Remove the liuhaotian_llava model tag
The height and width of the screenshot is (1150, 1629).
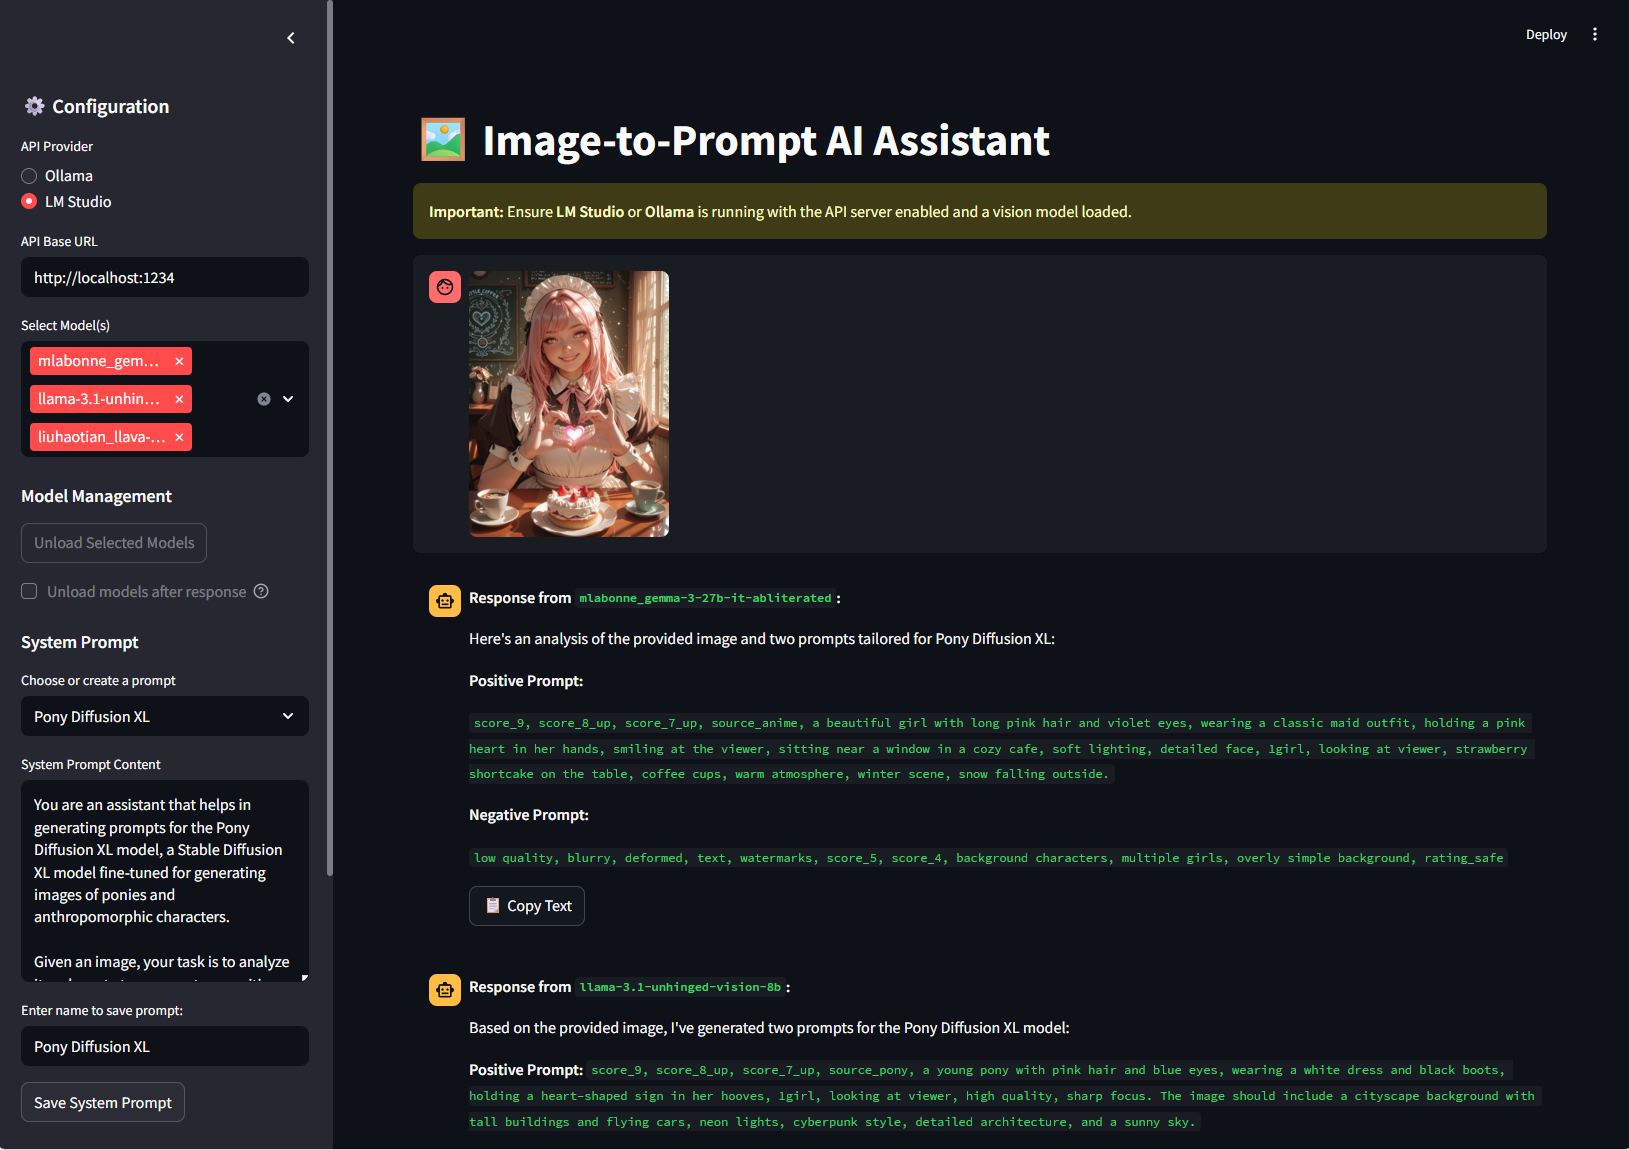[x=179, y=437]
